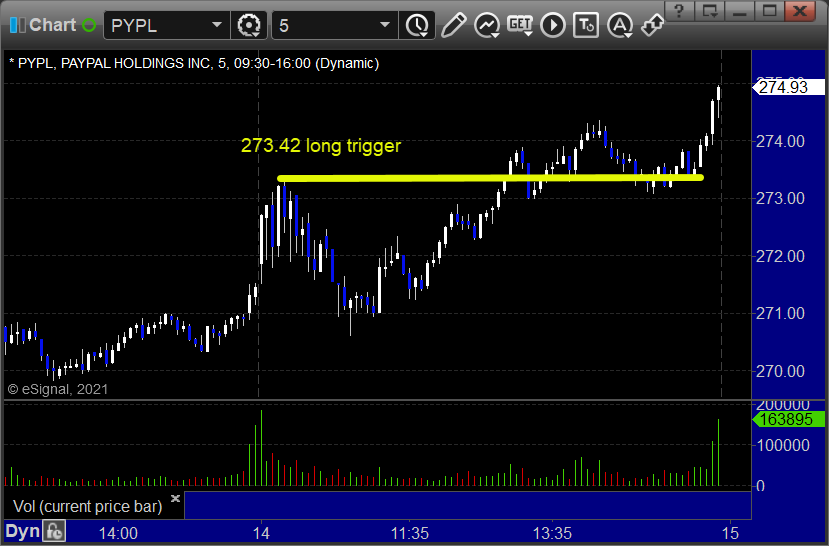This screenshot has height=546, width=829.
Task: Open the symbol settings gear icon
Action: (x=248, y=25)
